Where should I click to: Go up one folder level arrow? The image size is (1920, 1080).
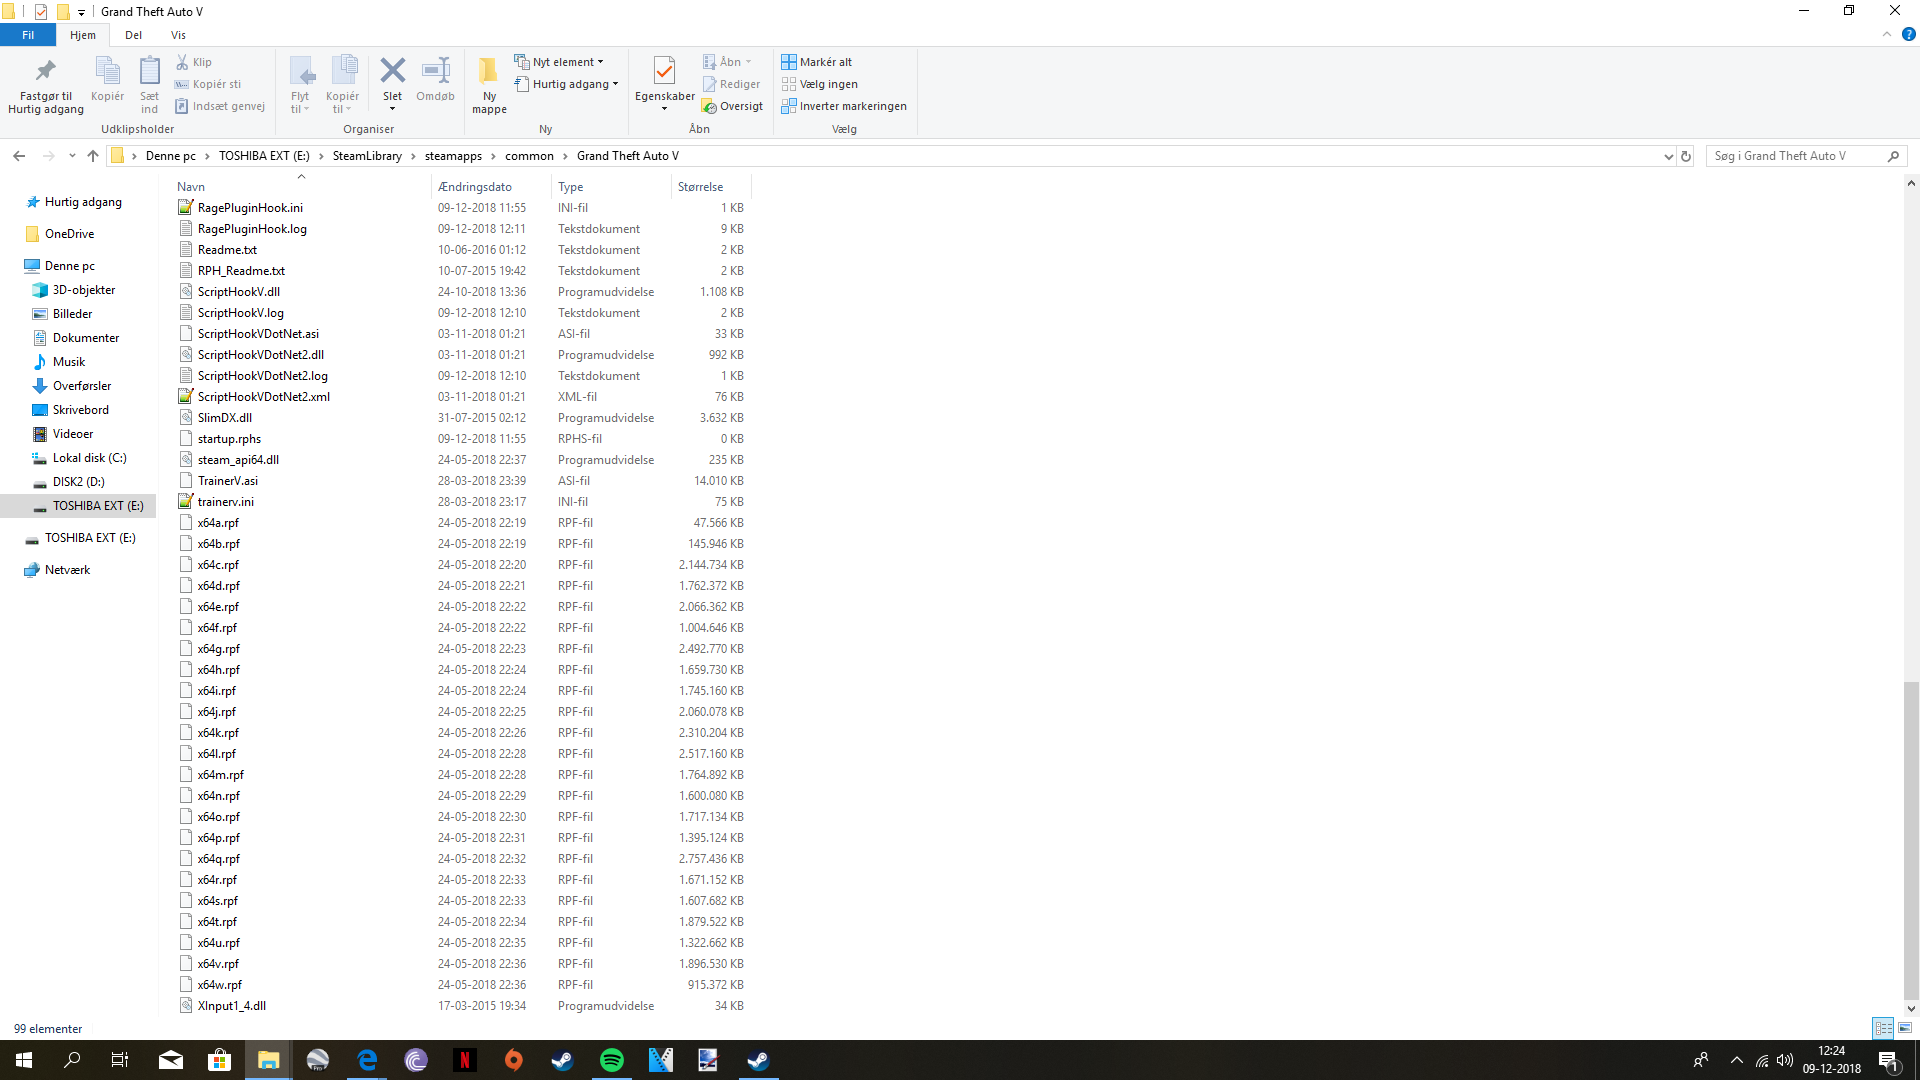point(93,156)
